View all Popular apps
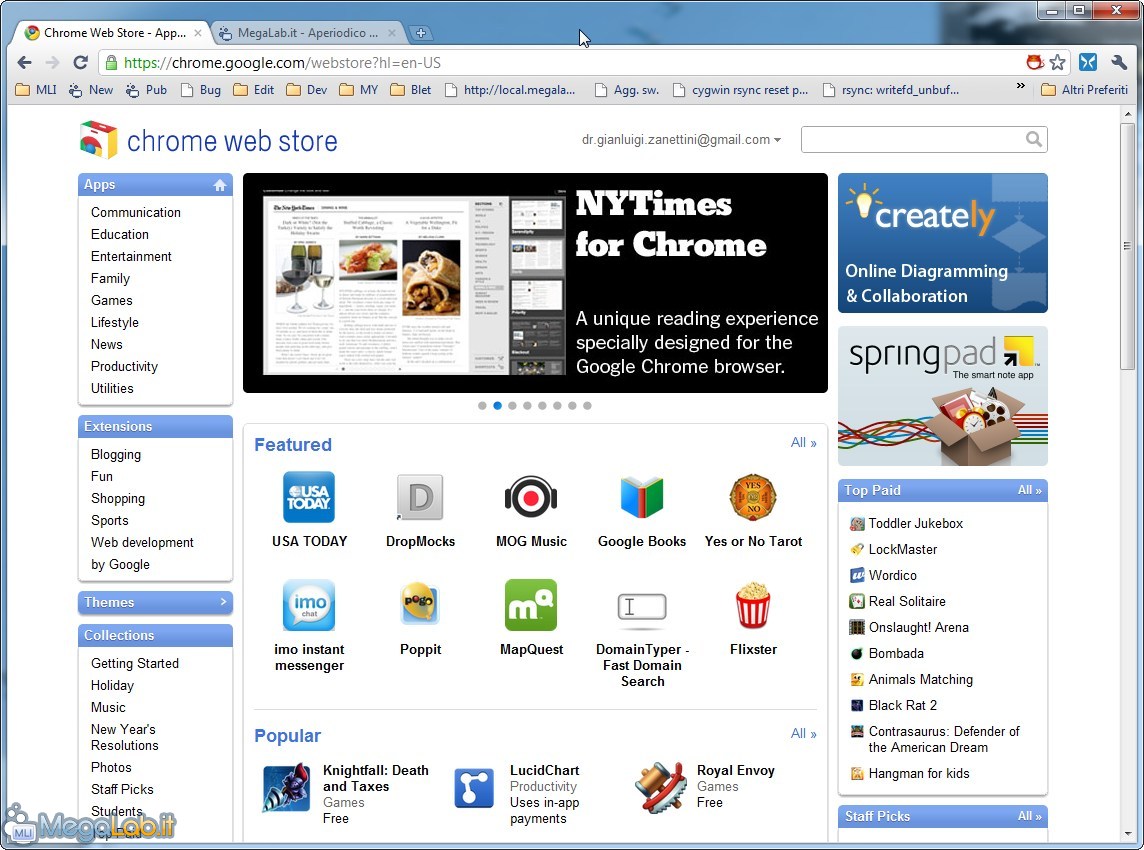1144x850 pixels. pyautogui.click(x=803, y=733)
